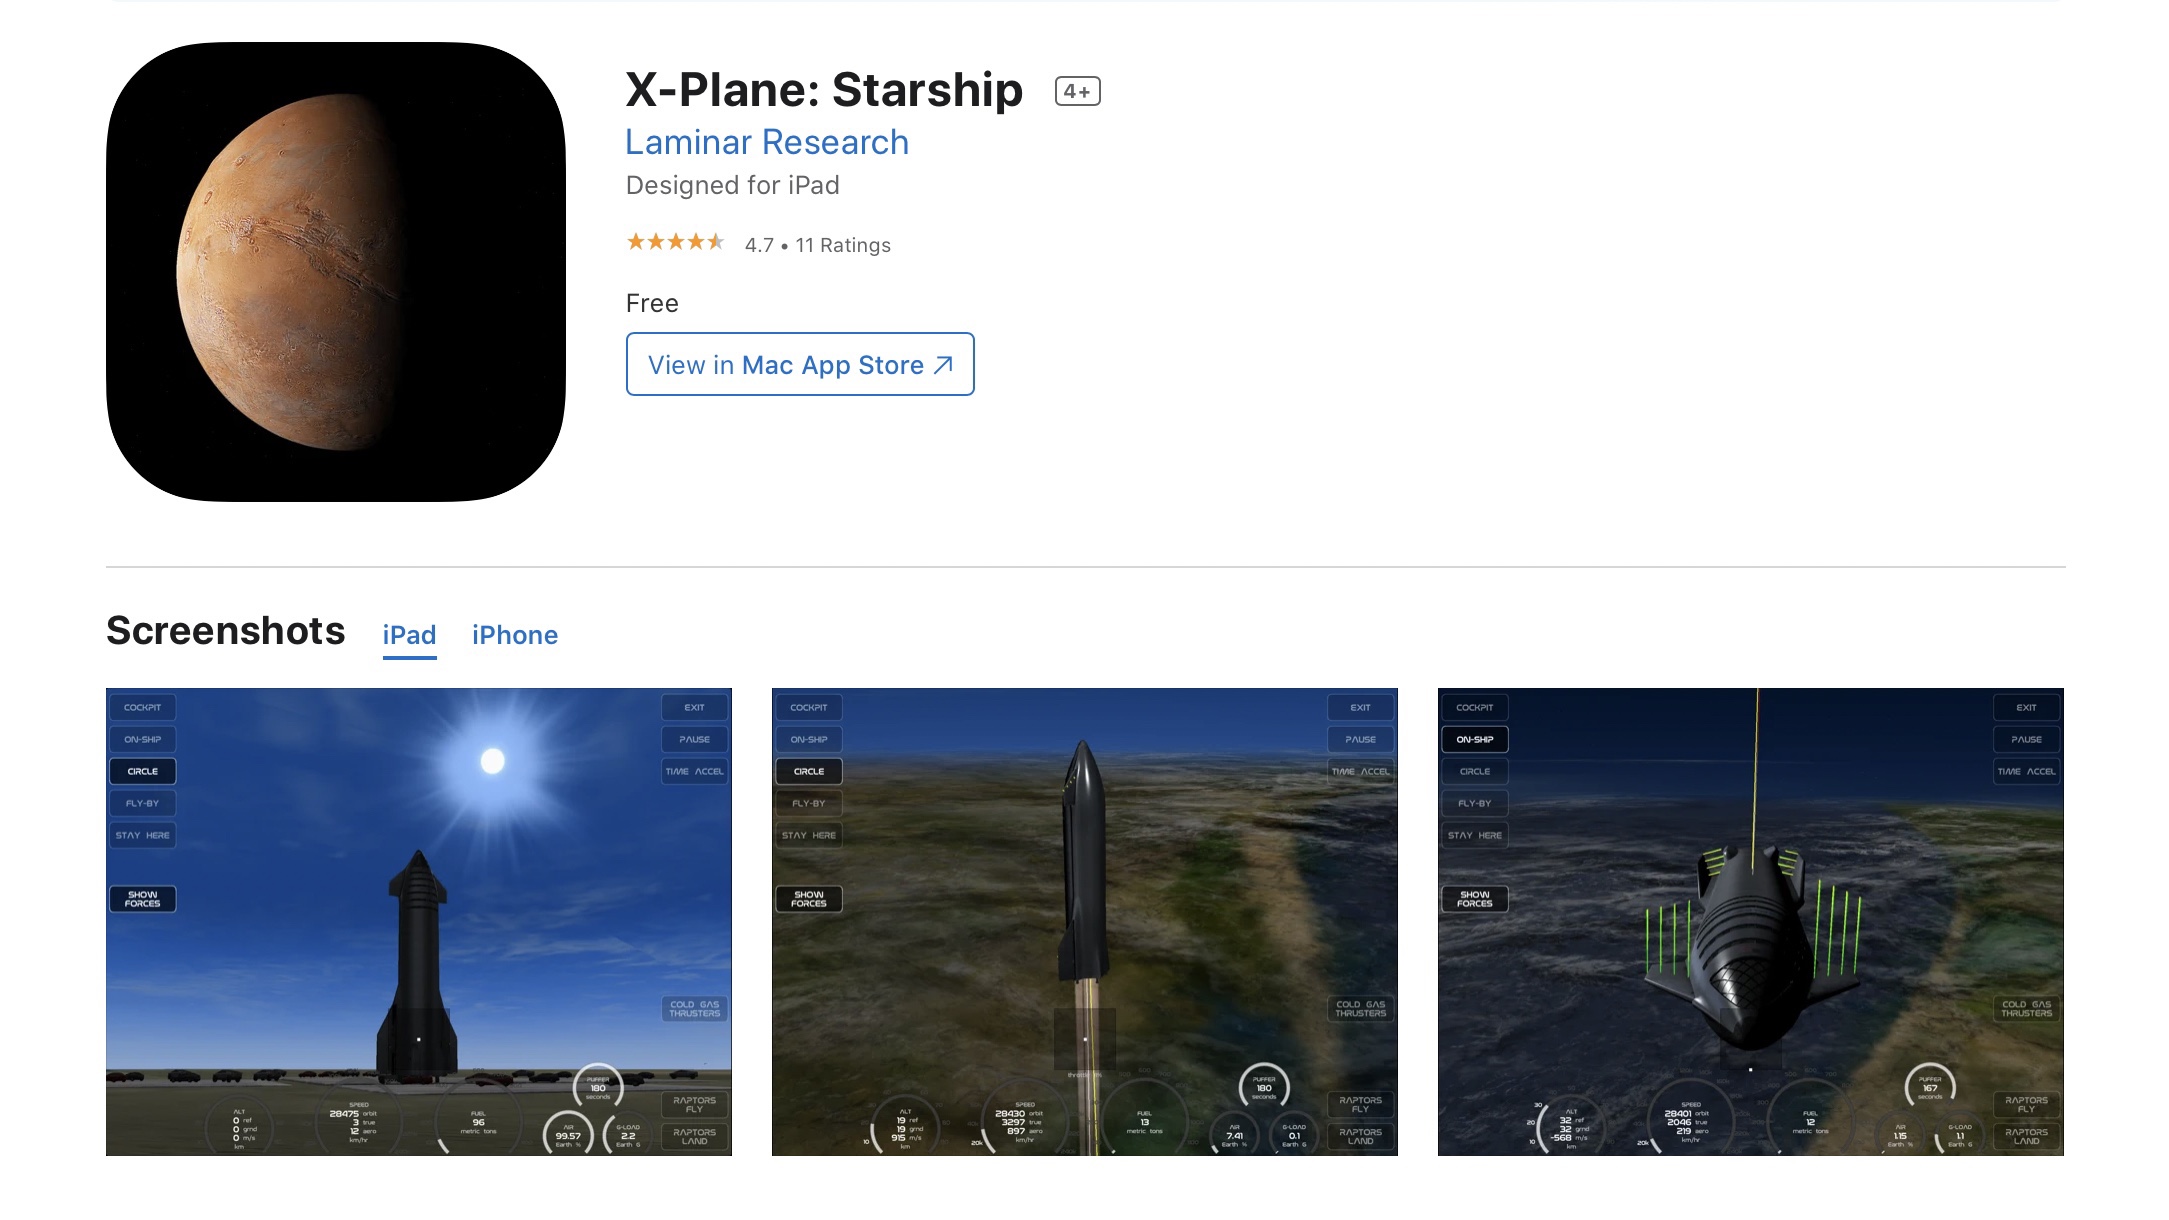Click the Mars app icon
The height and width of the screenshot is (1220, 2169).
pyautogui.click(x=336, y=272)
